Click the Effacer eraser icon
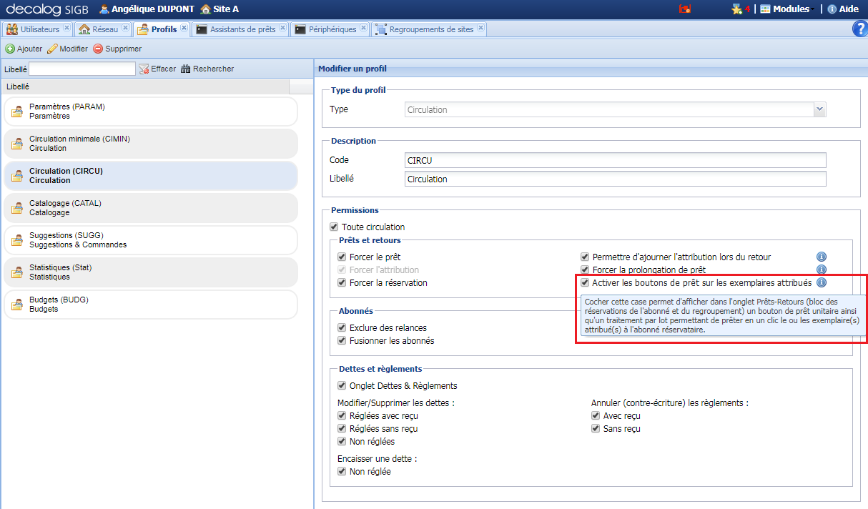Screen dimensions: 868x509 144,69
